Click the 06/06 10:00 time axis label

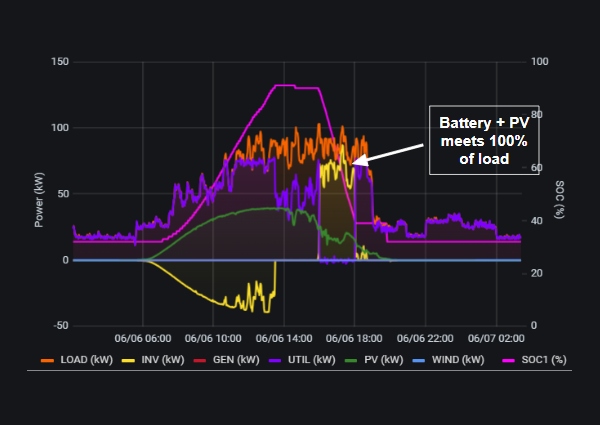(x=213, y=339)
